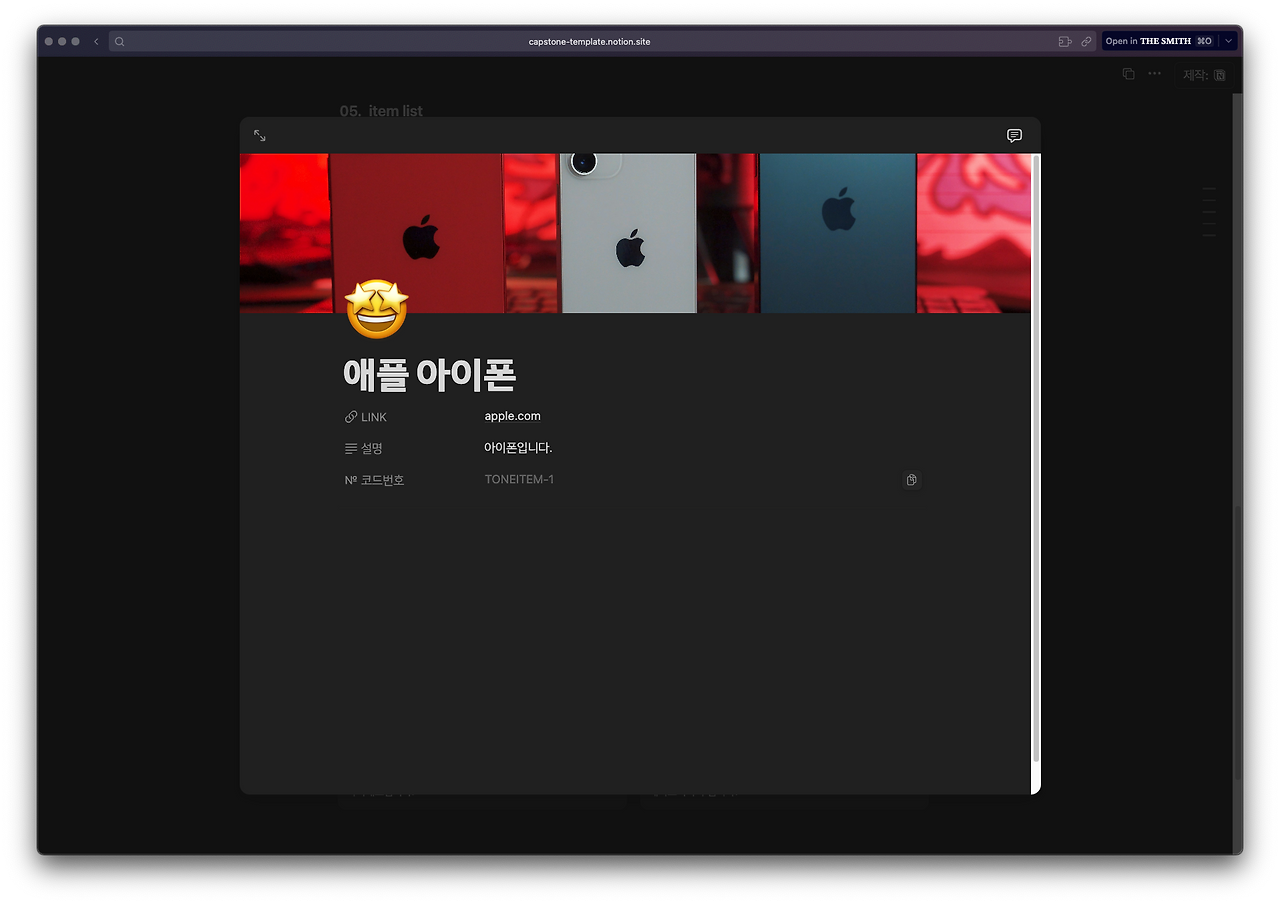Click the 애플 아이폰 page title
The width and height of the screenshot is (1280, 904).
pyautogui.click(x=430, y=374)
